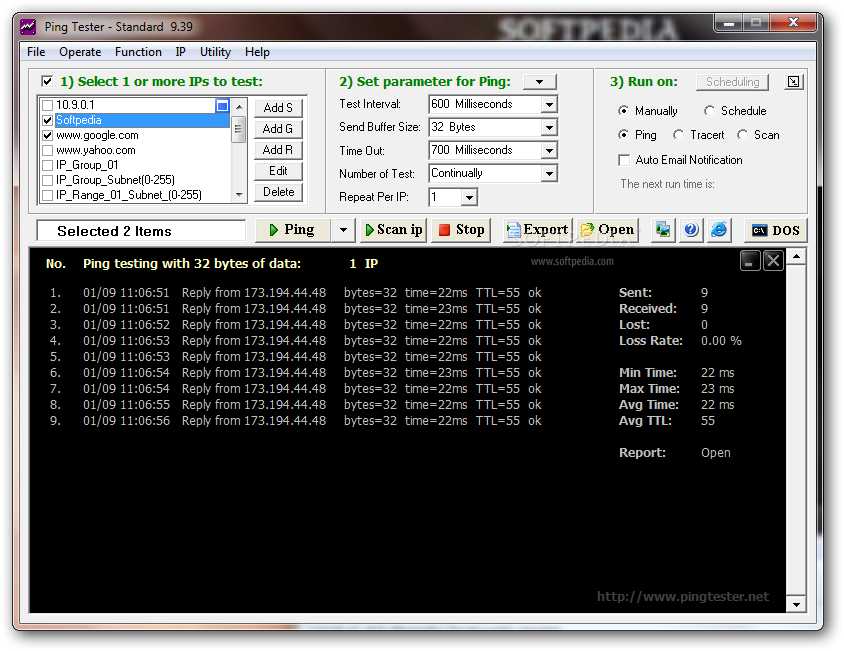Choose the Tracert run mode radio
This screenshot has height=651, width=844.
point(678,135)
